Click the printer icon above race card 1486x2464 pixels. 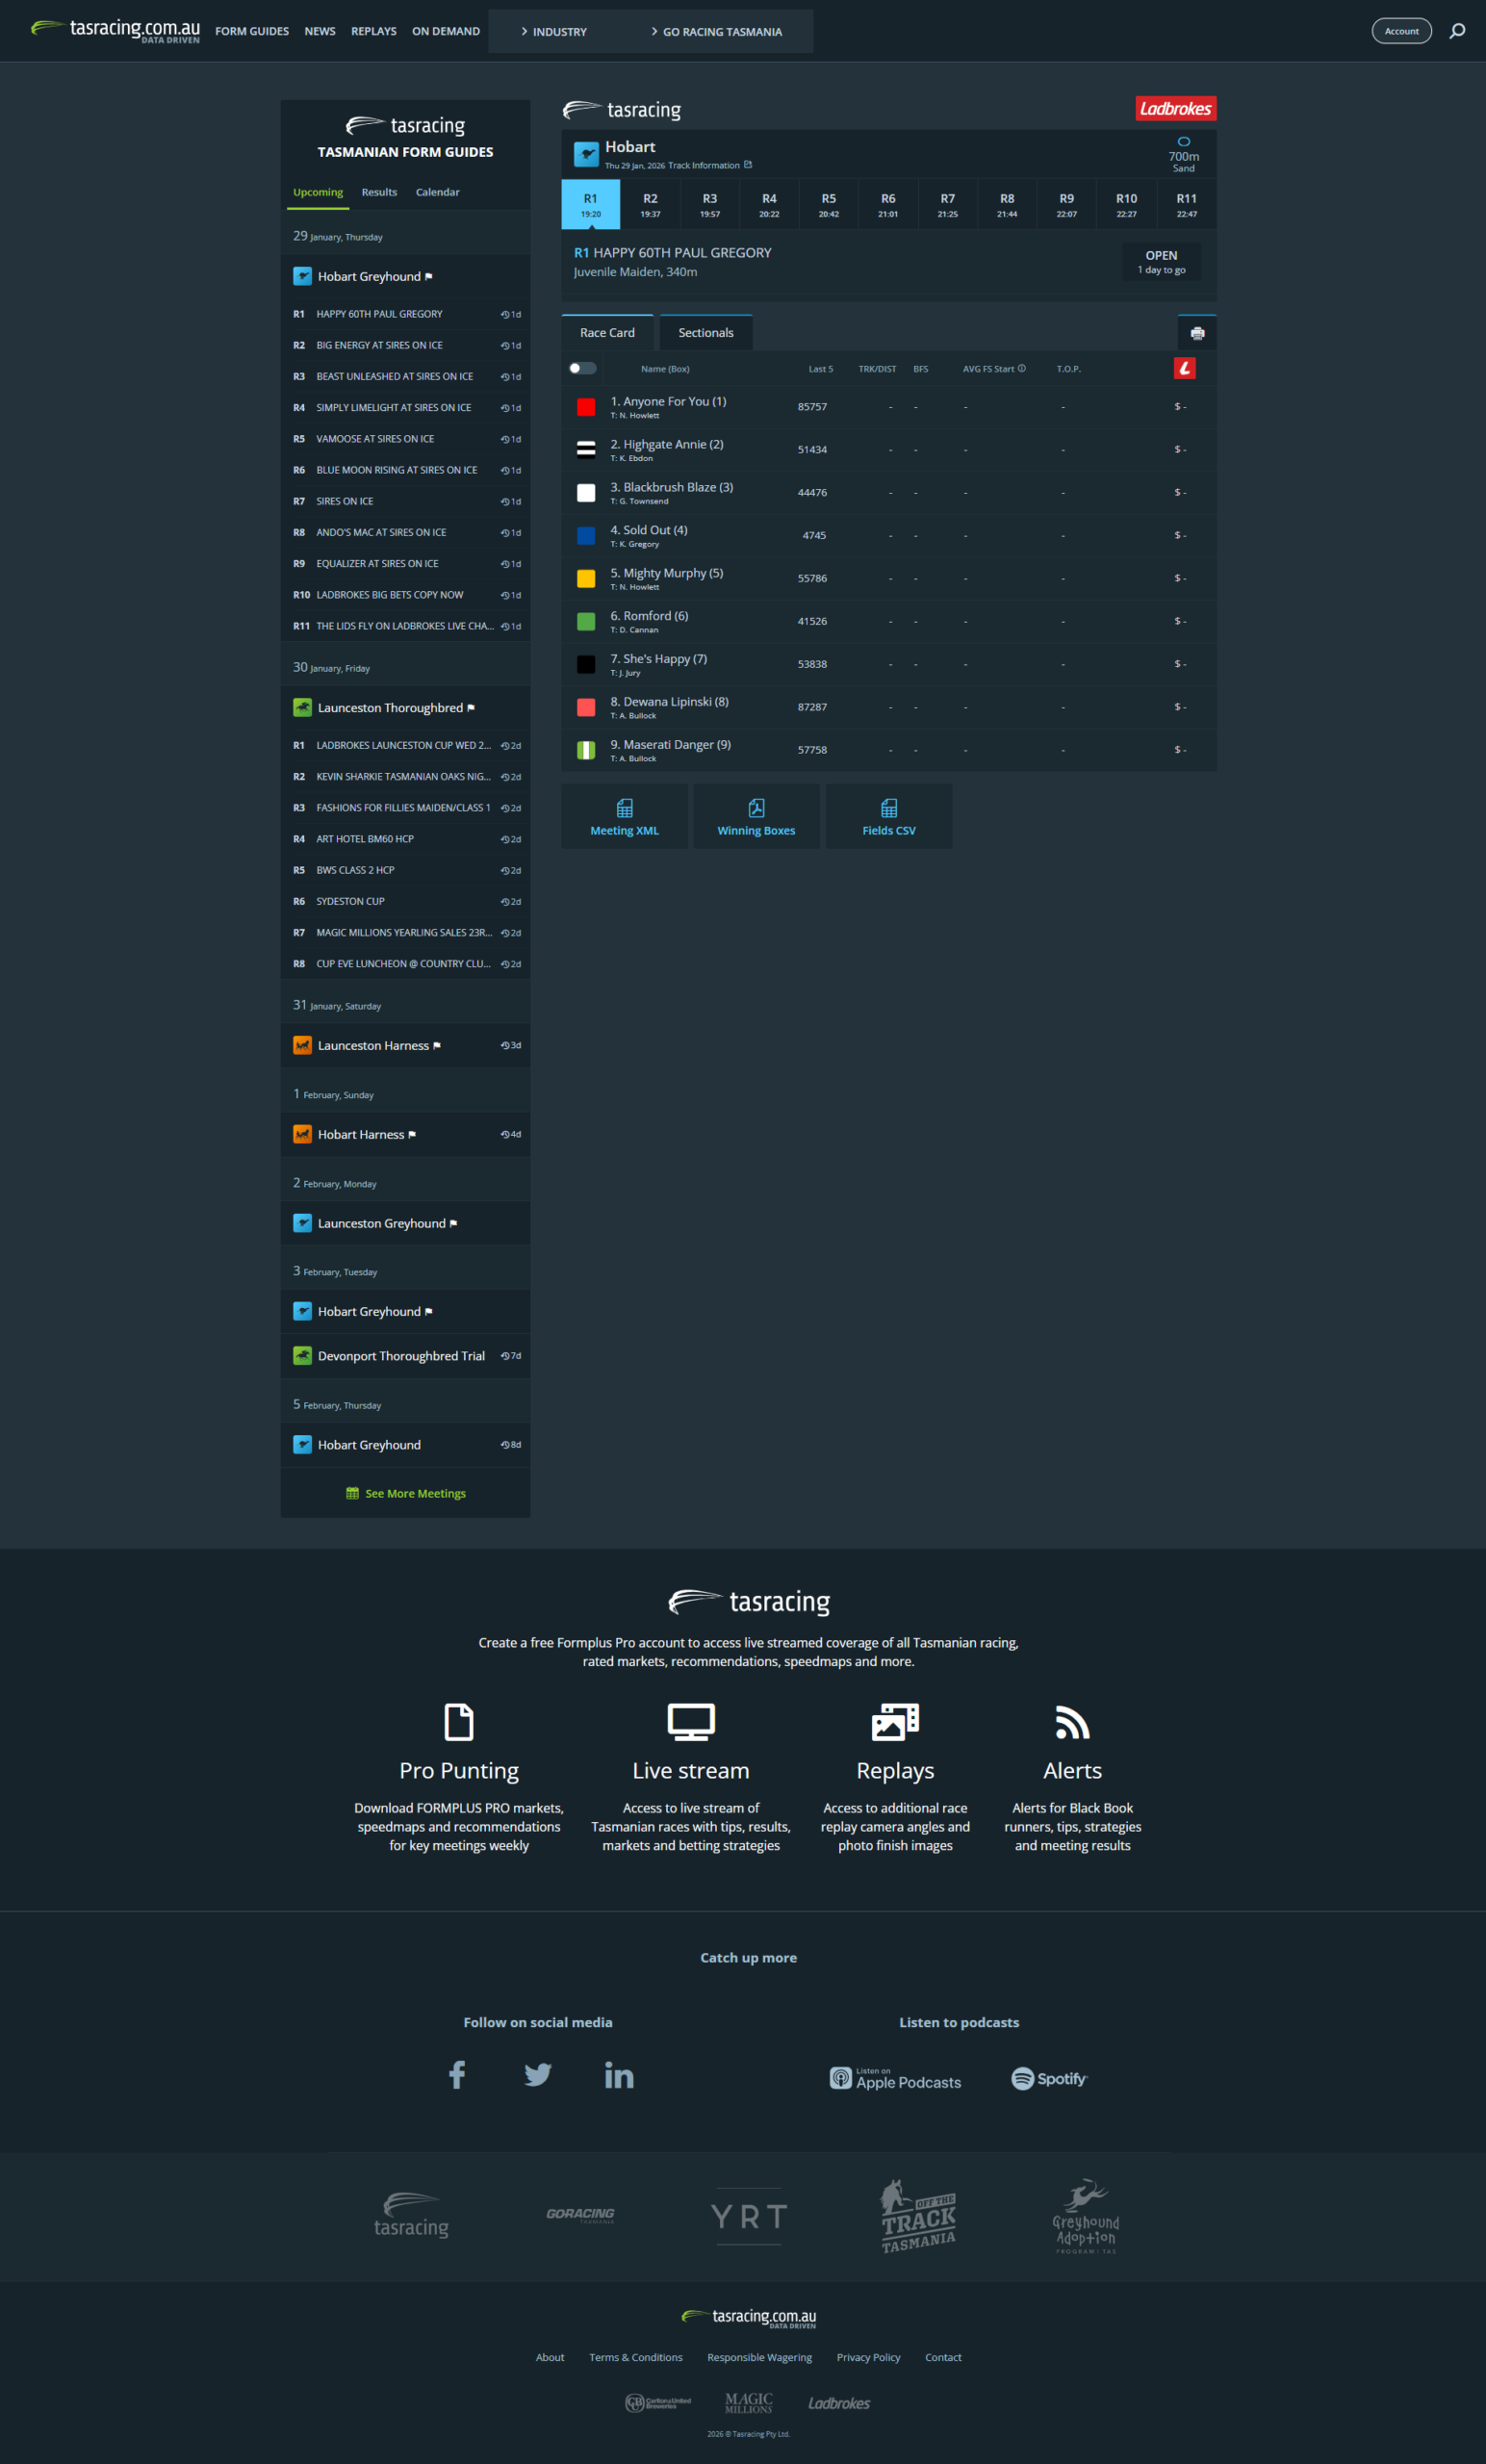point(1197,333)
